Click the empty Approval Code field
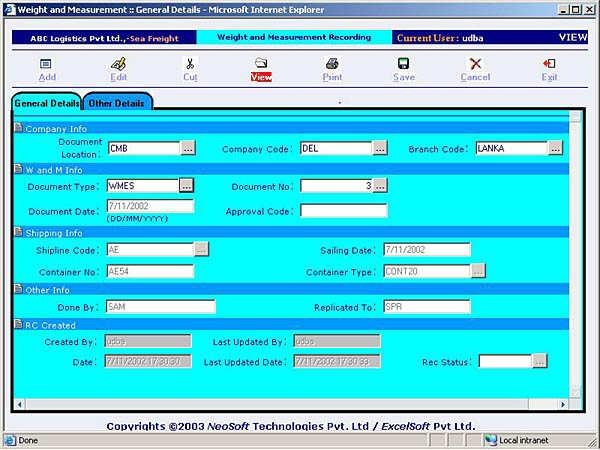 (x=344, y=210)
